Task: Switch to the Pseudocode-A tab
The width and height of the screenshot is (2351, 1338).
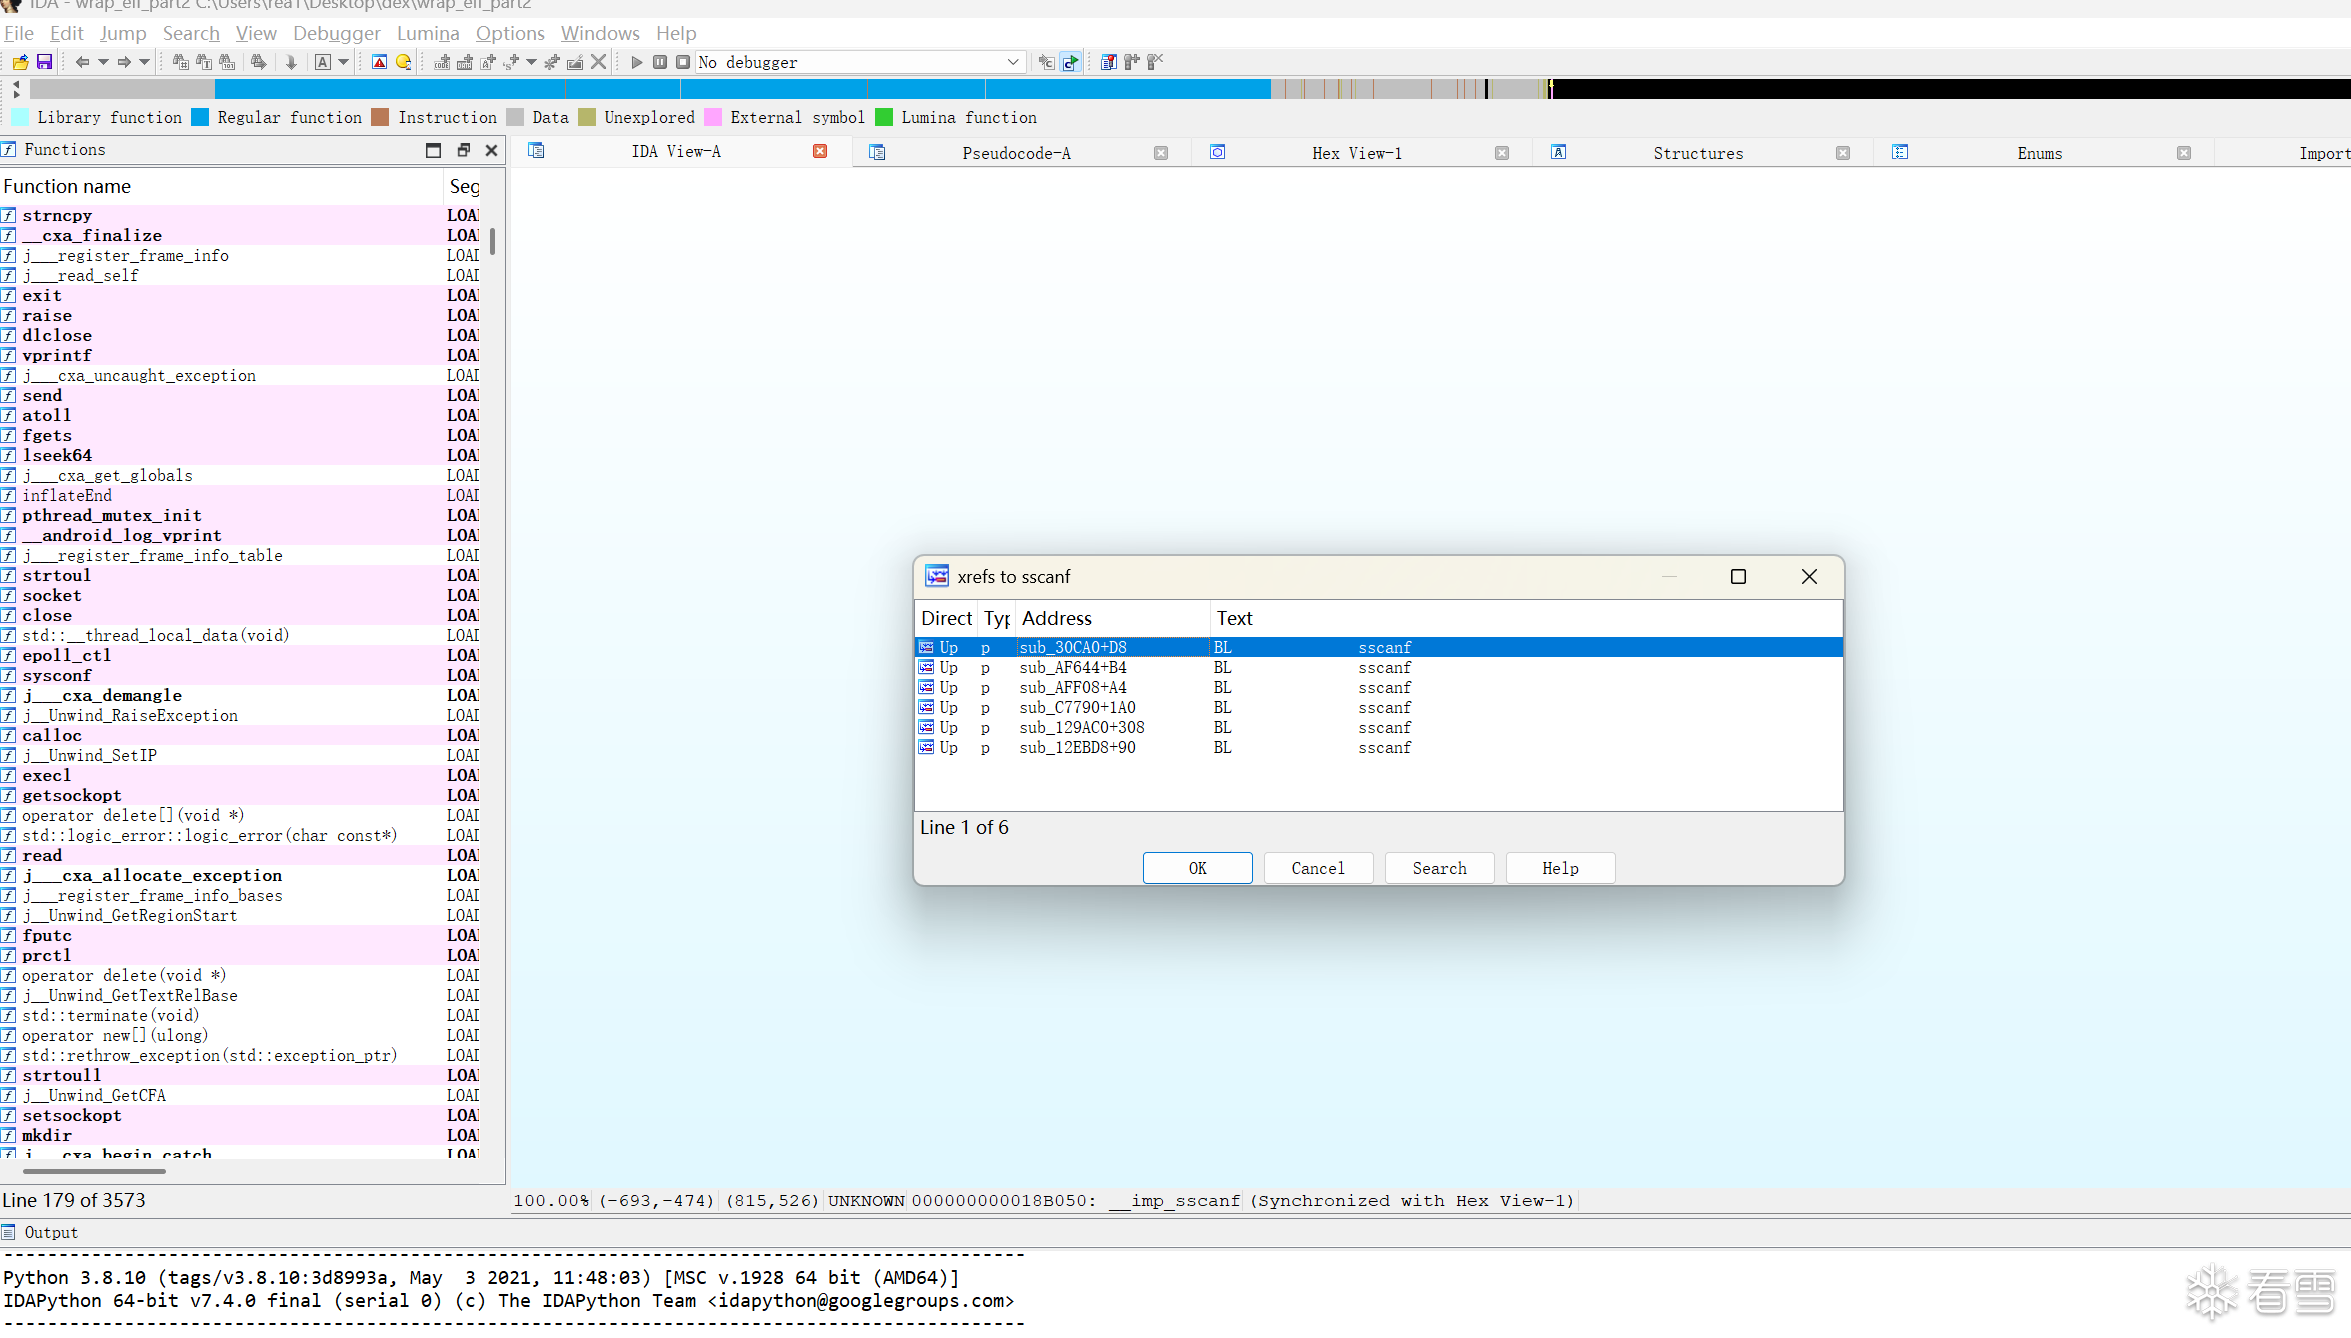Action: tap(1015, 153)
